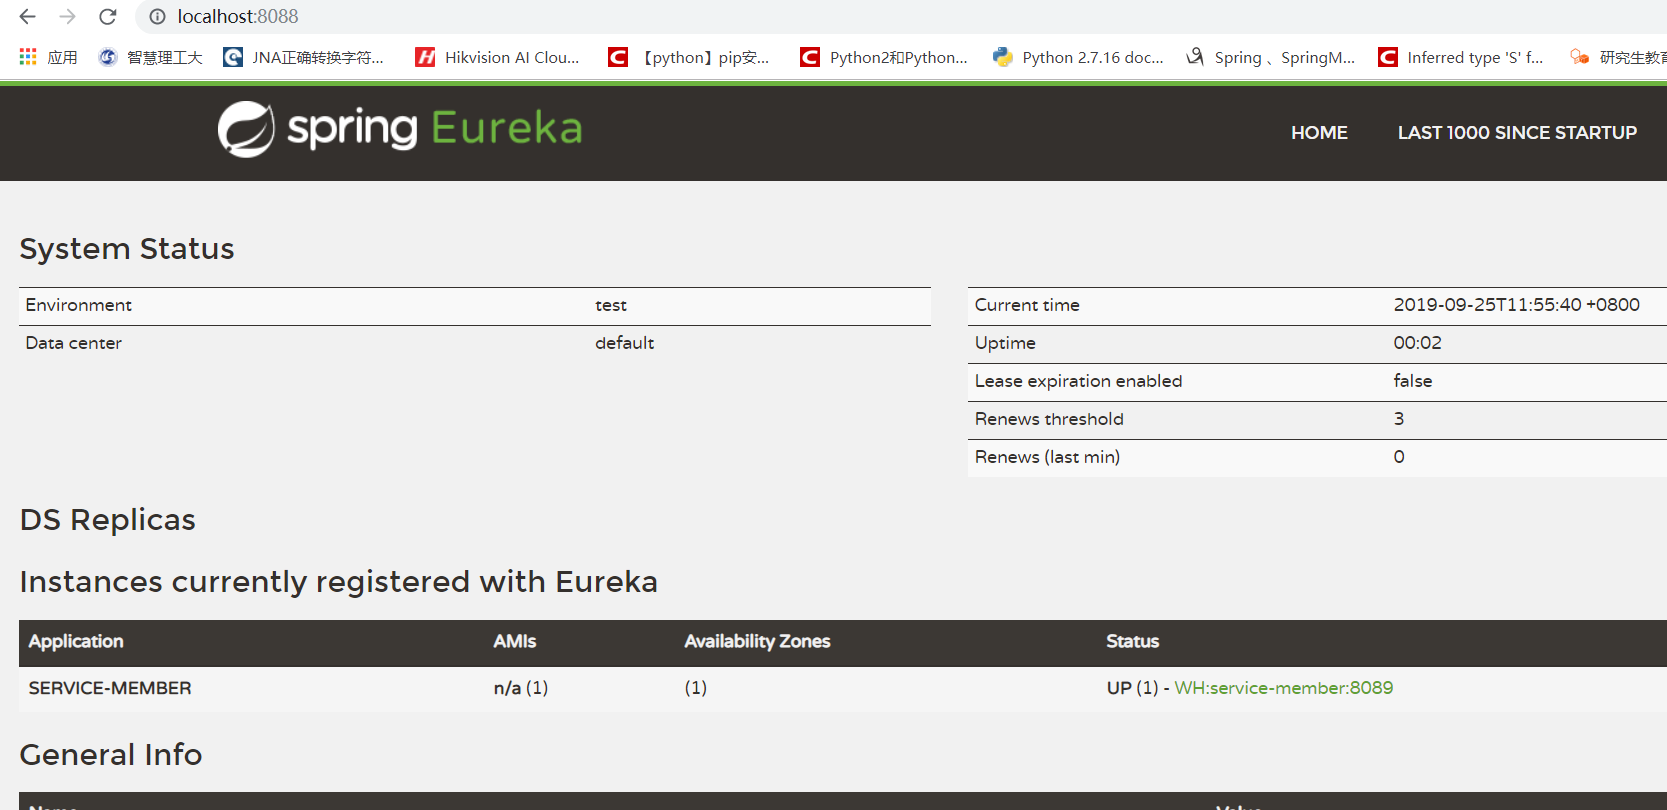Click the Status column header

[x=1132, y=641]
